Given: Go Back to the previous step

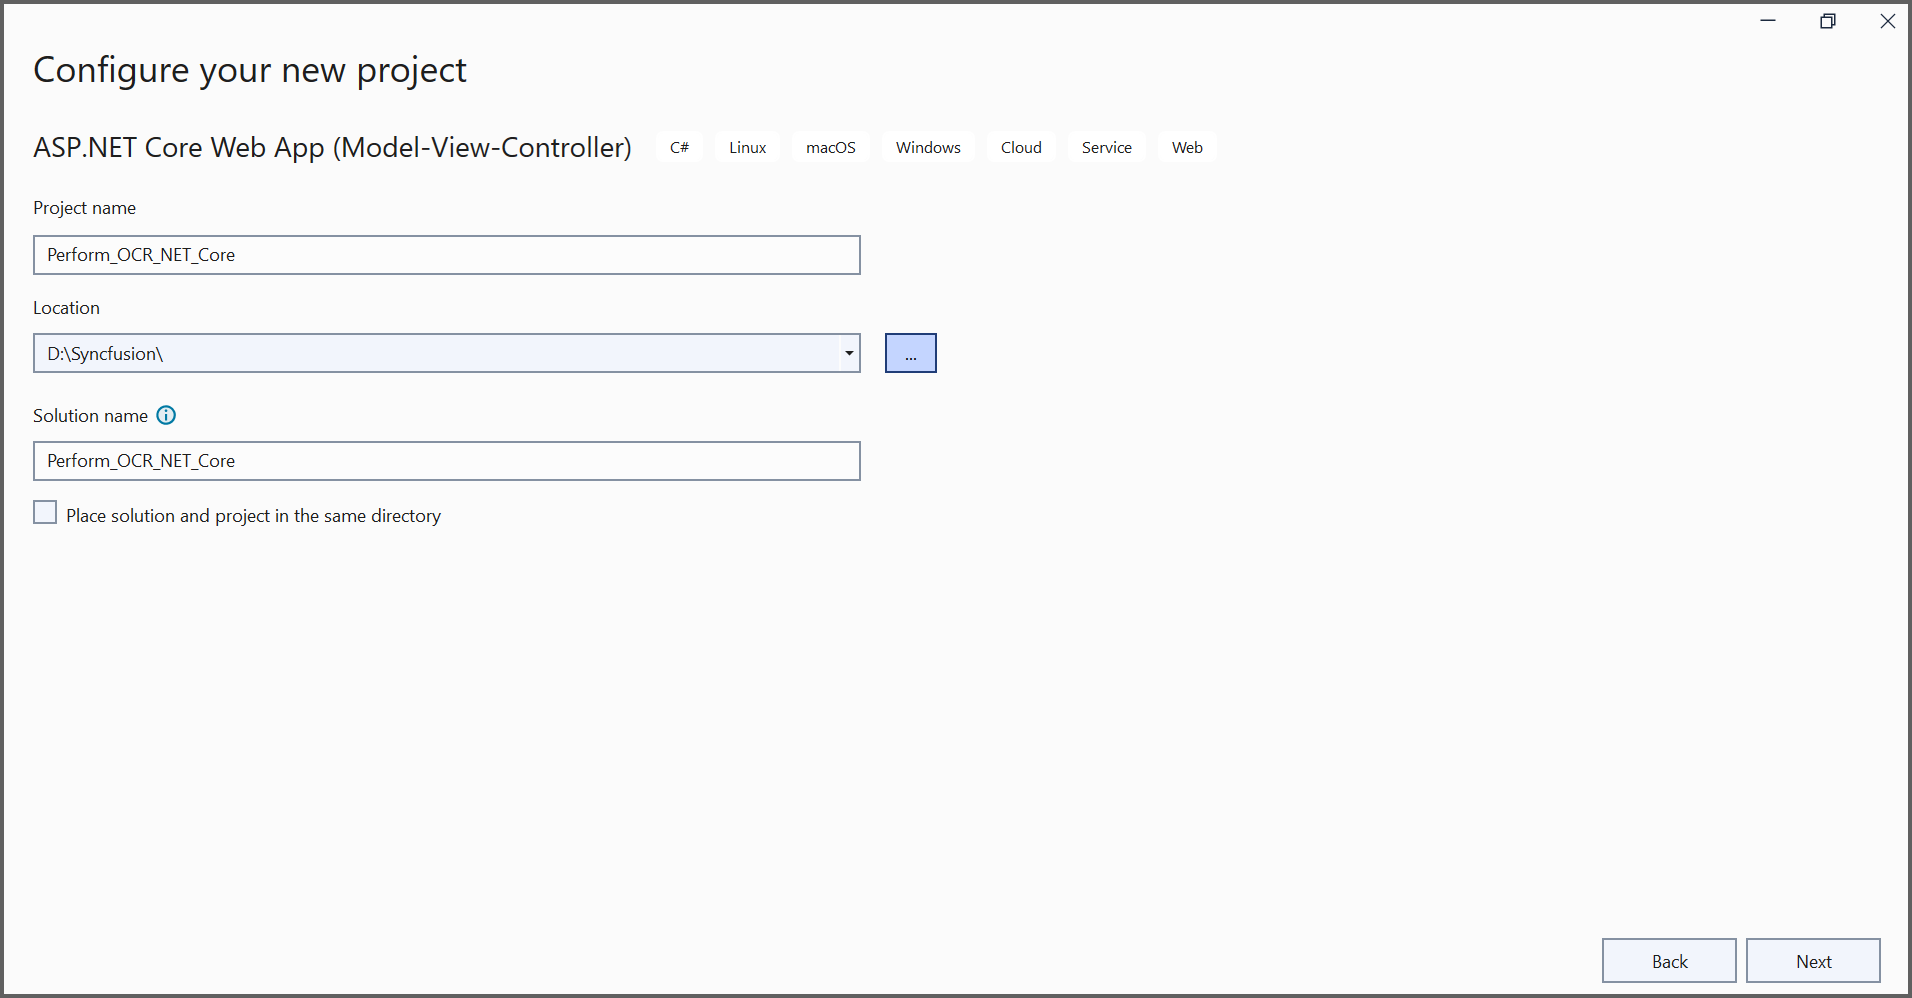Looking at the screenshot, I should (x=1668, y=961).
